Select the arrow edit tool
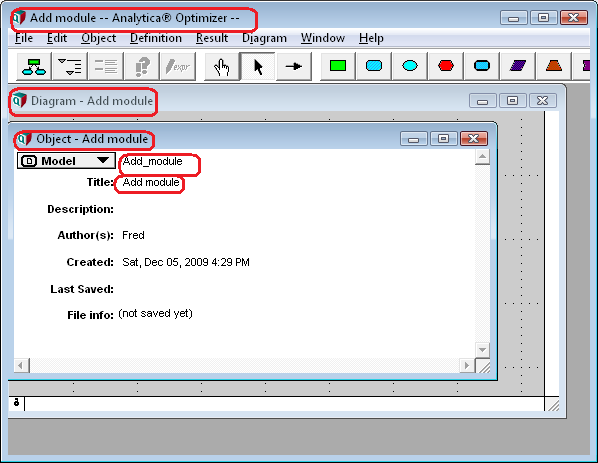 pyautogui.click(x=258, y=67)
